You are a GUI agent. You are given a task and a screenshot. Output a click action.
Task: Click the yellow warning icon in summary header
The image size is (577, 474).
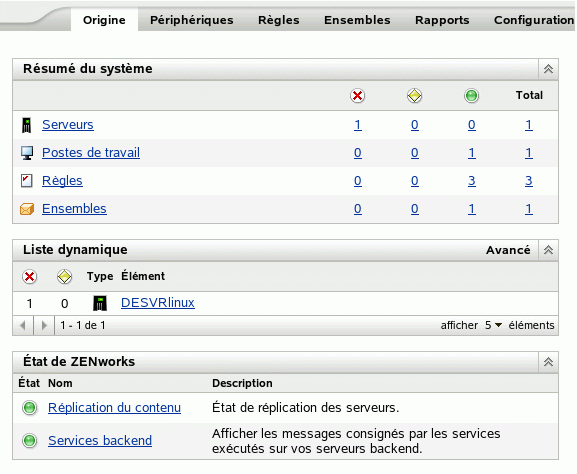click(414, 96)
